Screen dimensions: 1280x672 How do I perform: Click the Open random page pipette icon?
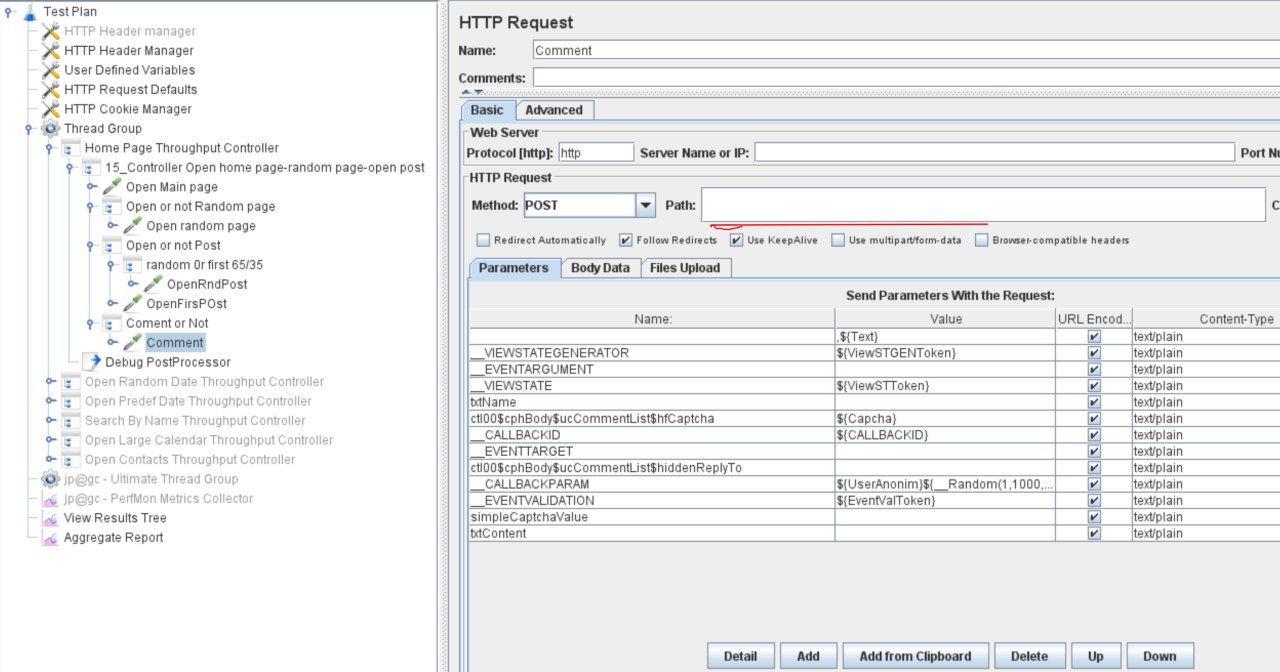(132, 226)
